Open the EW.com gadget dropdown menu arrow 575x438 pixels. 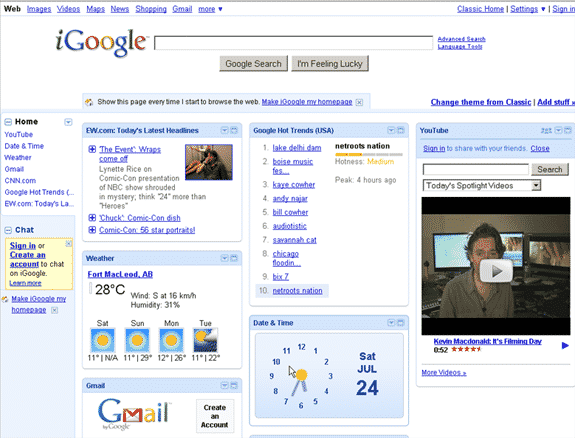pyautogui.click(x=224, y=130)
